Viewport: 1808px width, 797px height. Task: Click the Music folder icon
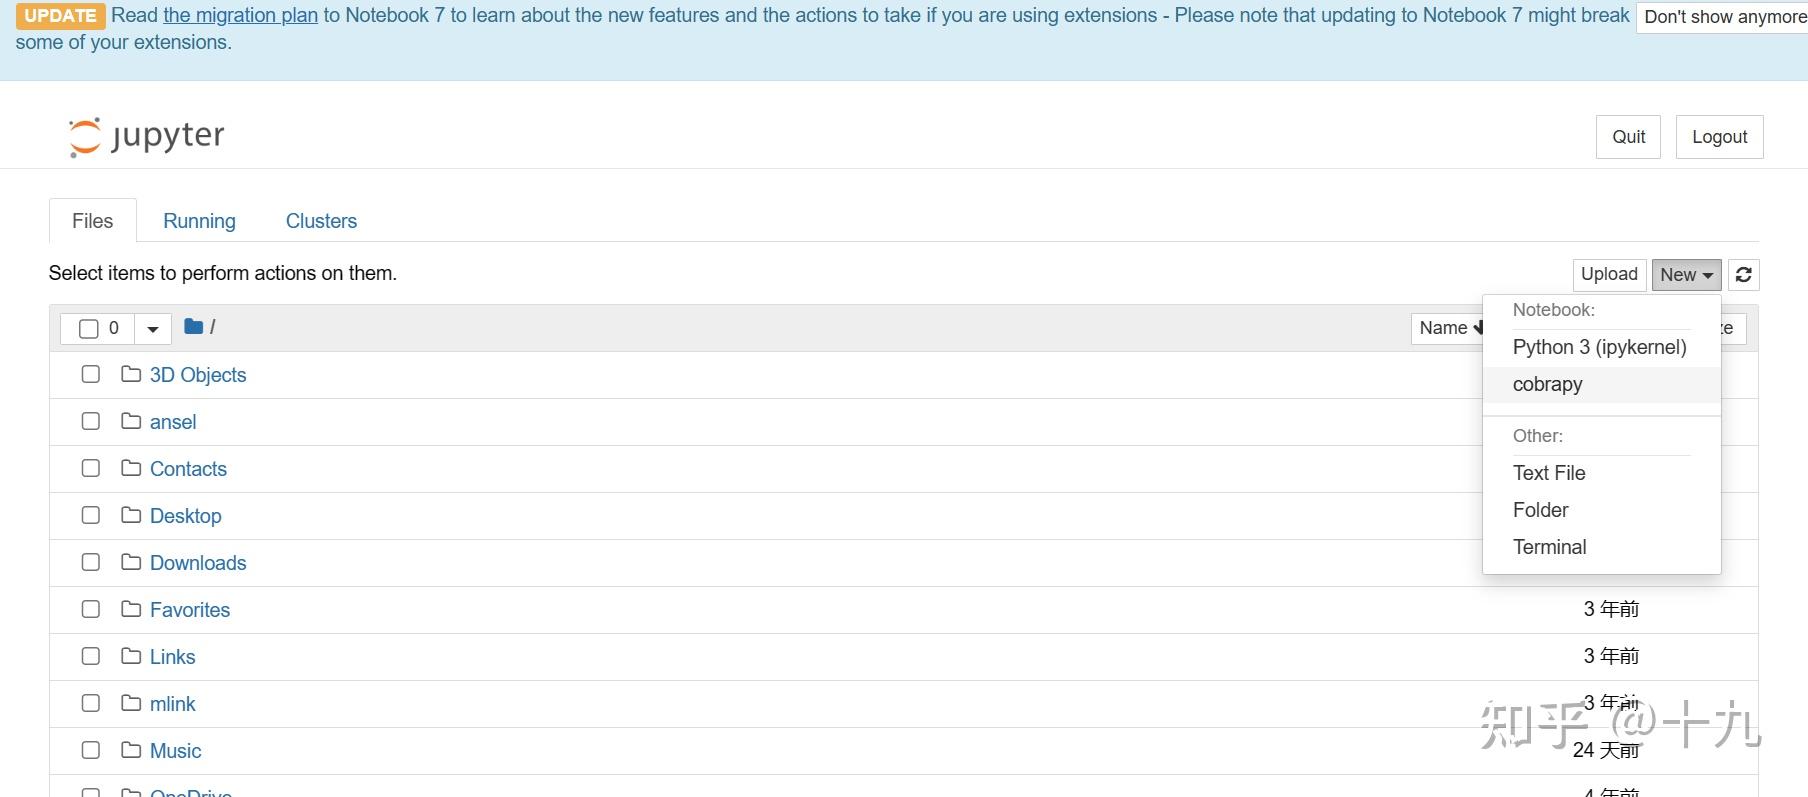[x=131, y=751]
